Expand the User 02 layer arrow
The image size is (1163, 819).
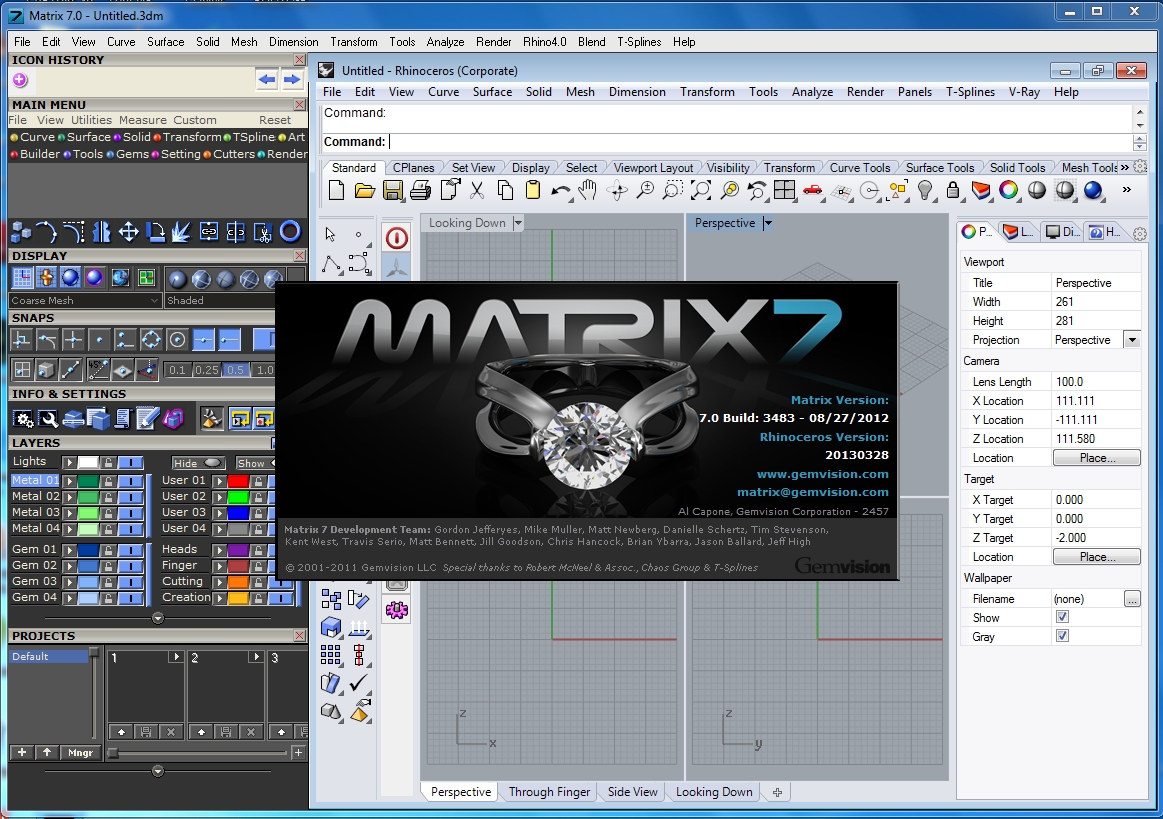pos(220,497)
